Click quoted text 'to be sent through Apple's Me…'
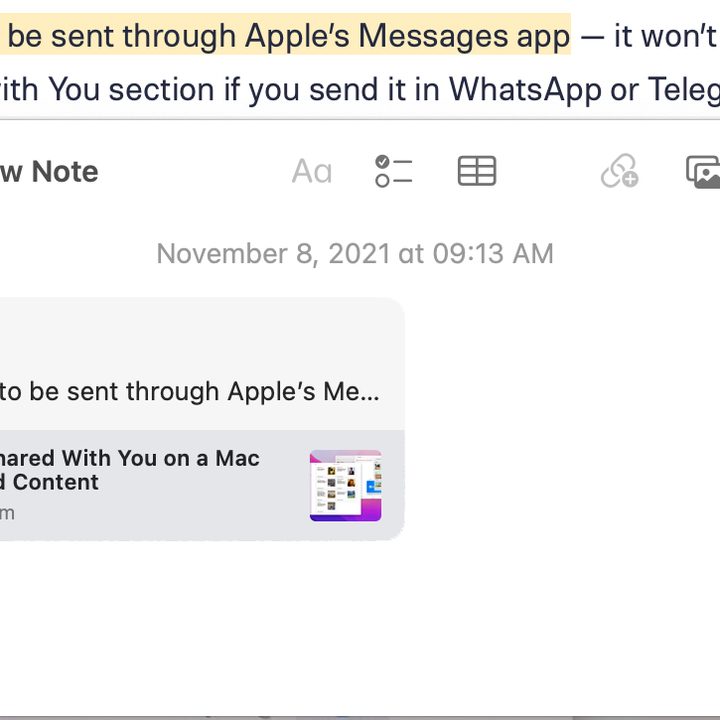Screen dimensions: 720x720 click(190, 392)
